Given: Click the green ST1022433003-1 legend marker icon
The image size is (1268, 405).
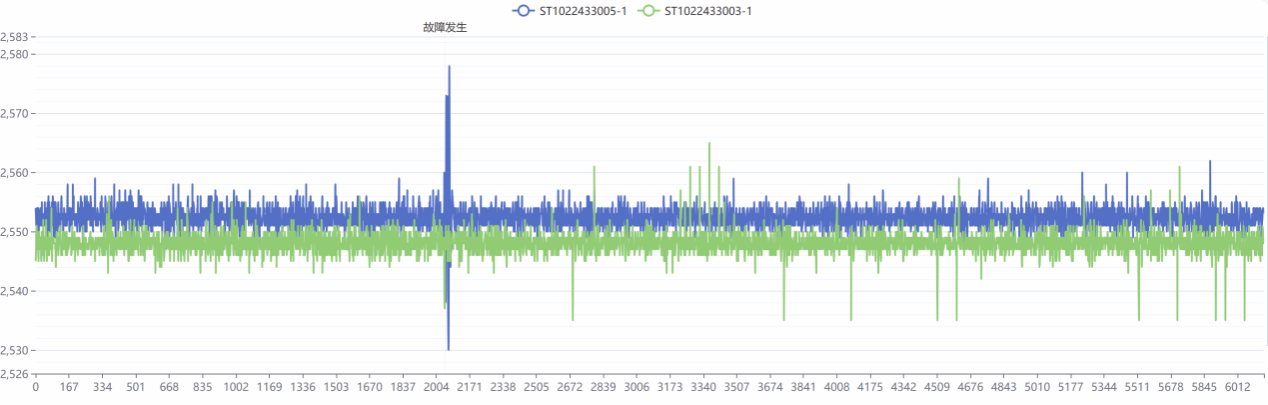Looking at the screenshot, I should (x=649, y=11).
